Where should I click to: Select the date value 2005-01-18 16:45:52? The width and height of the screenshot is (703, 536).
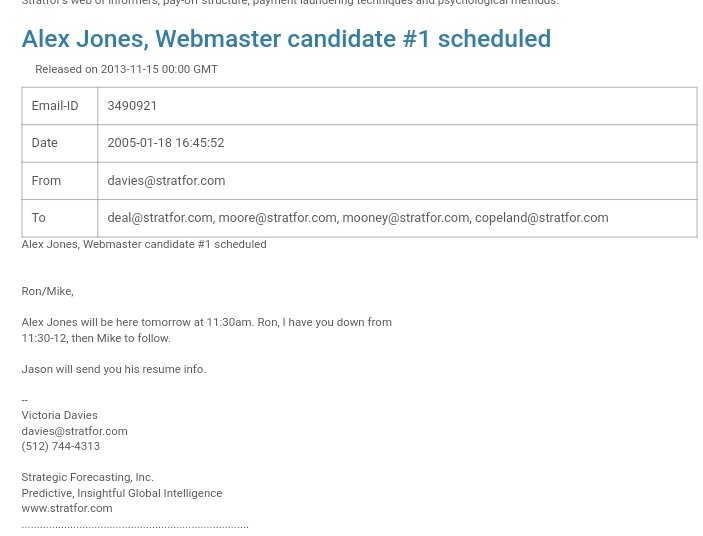coord(165,143)
